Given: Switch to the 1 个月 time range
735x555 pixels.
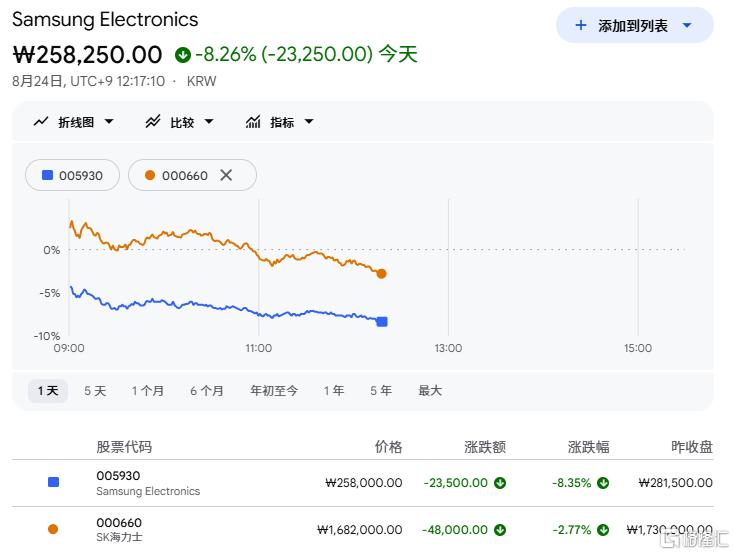Looking at the screenshot, I should [x=148, y=390].
